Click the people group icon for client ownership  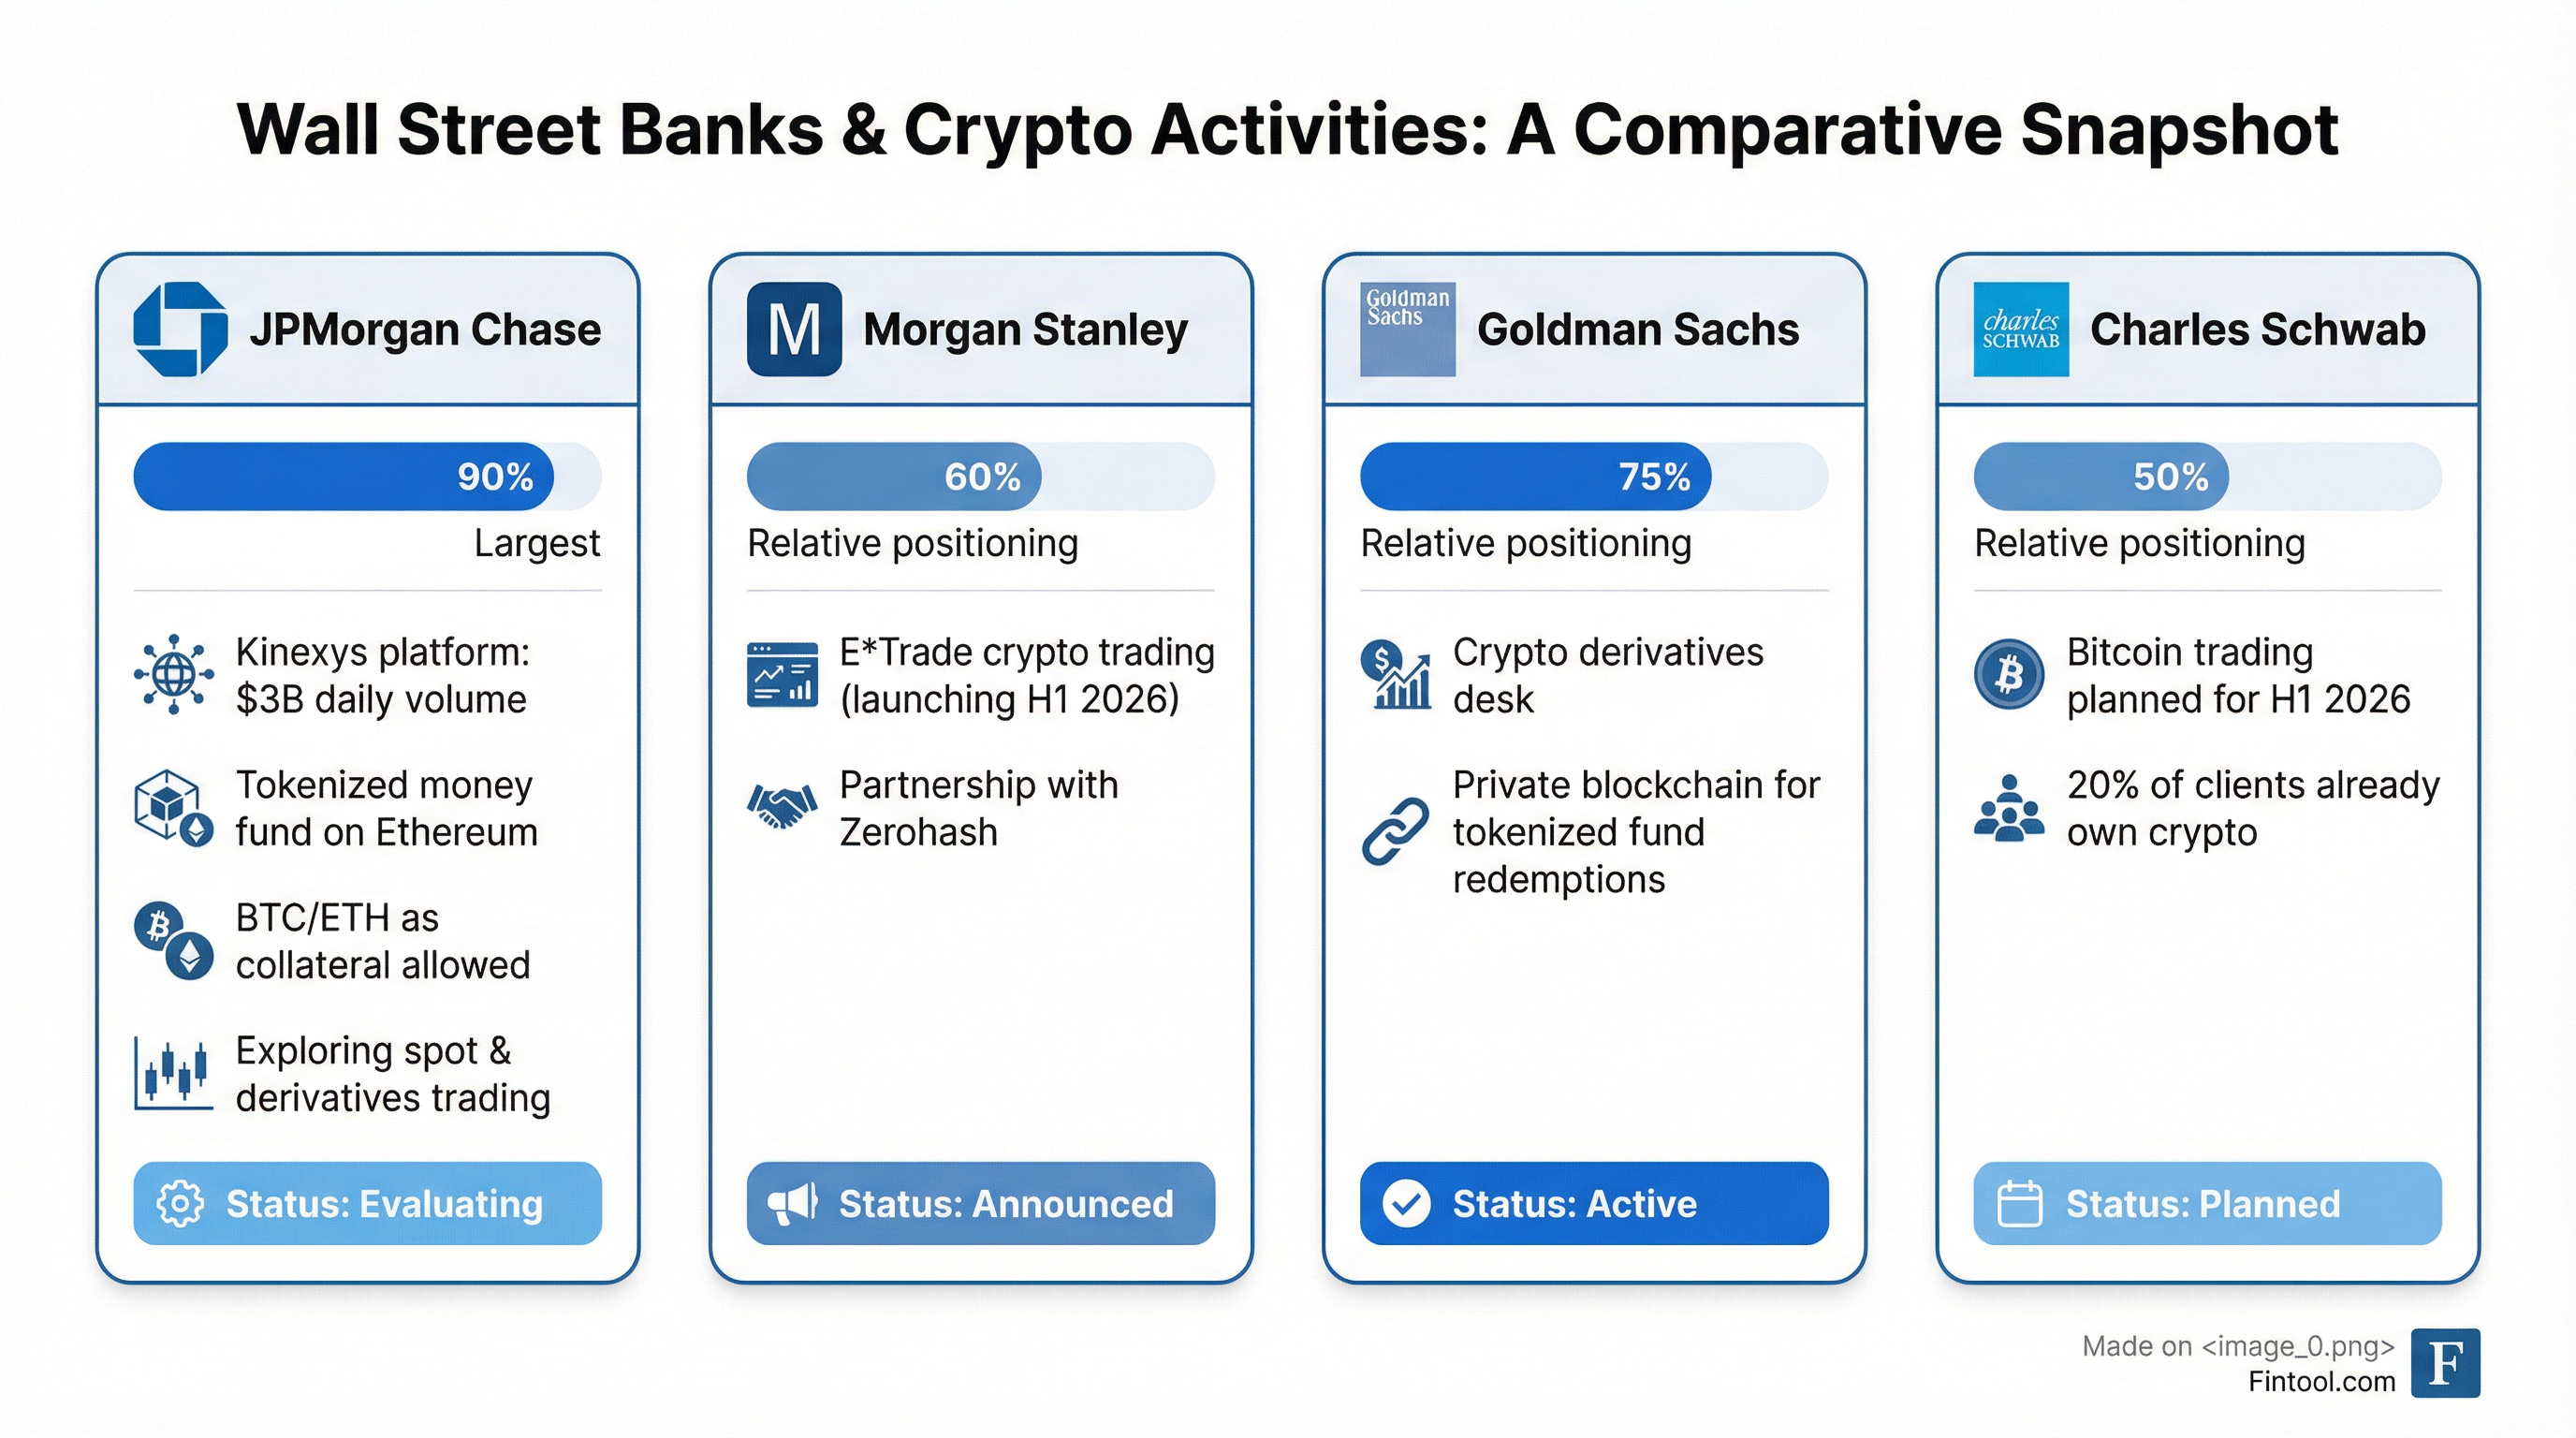click(2008, 807)
